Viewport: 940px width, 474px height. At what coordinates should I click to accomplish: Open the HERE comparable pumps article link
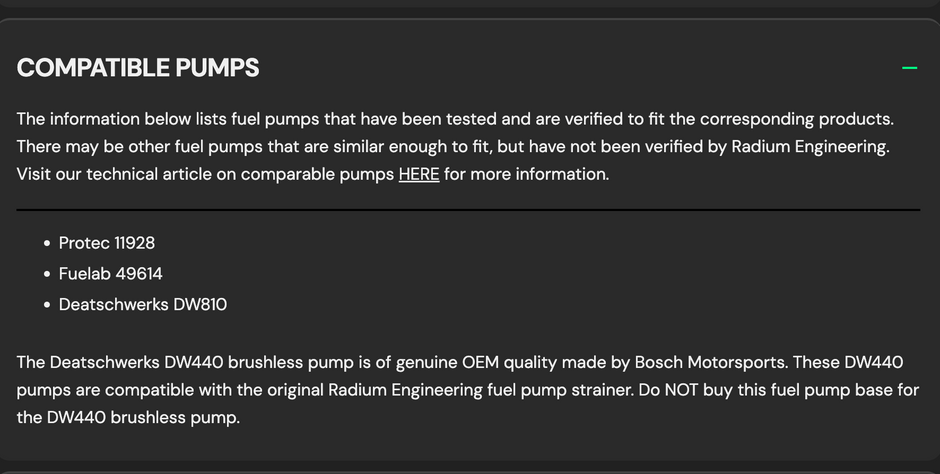coord(419,174)
